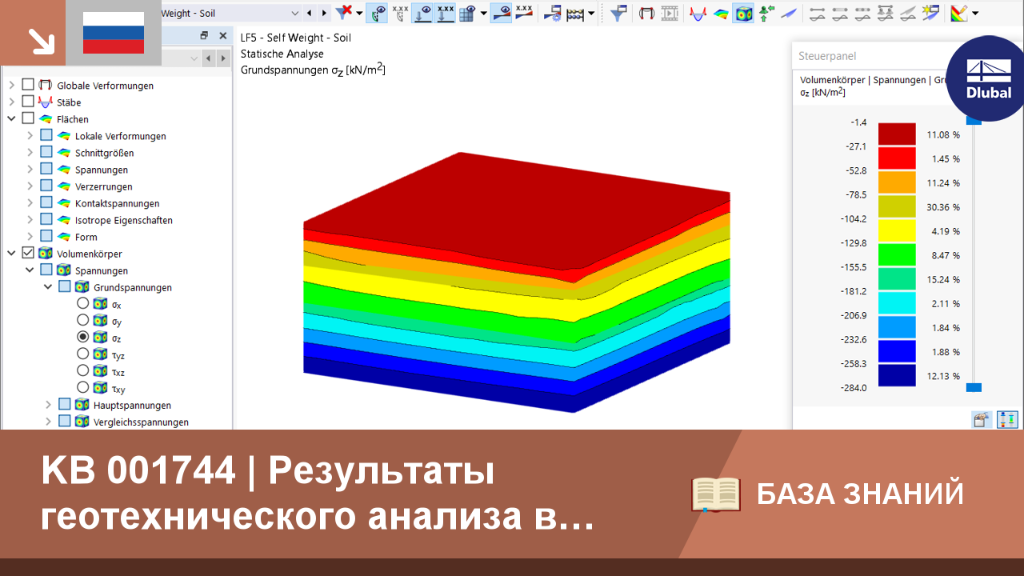Expand the Hauptspannungen tree node

(48, 405)
